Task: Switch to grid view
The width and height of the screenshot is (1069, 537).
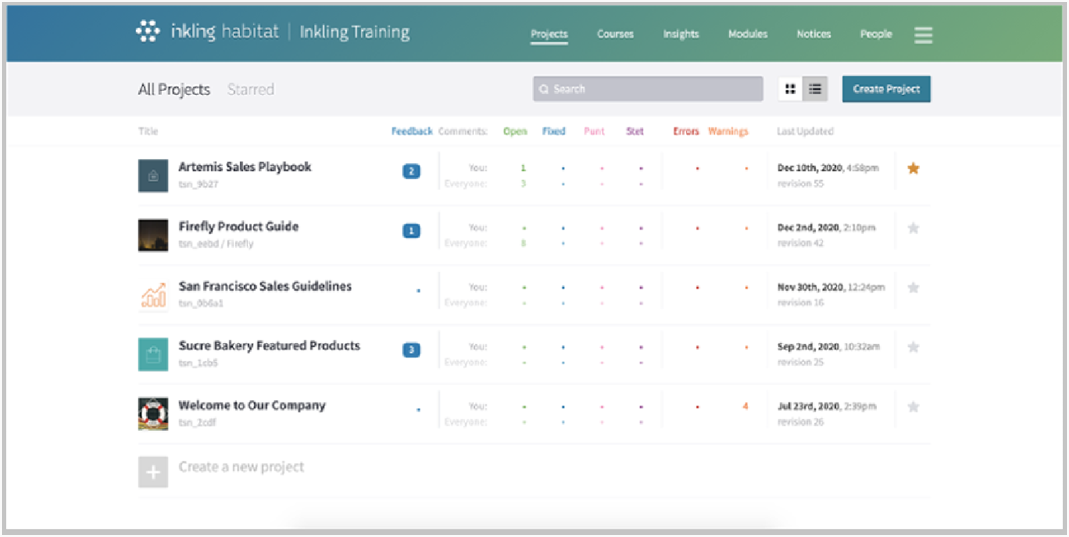Action: (790, 89)
